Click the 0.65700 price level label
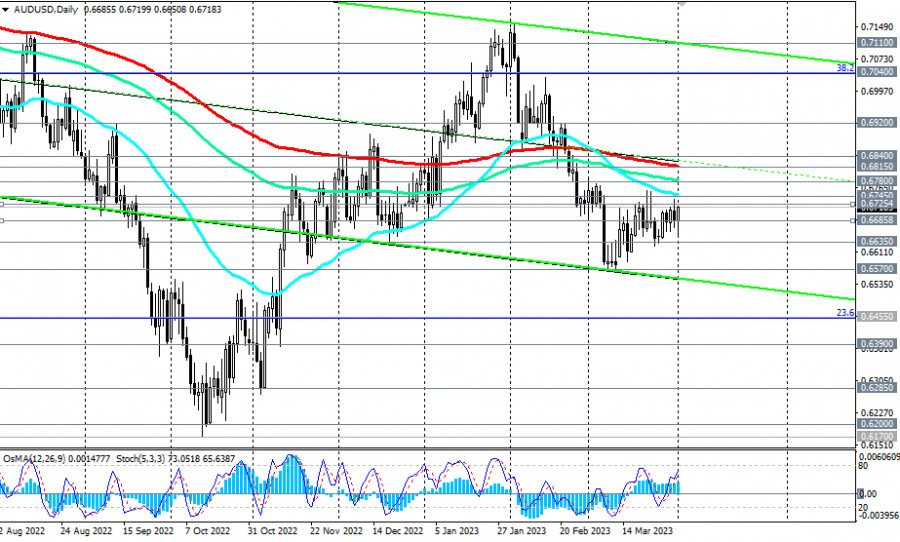 click(x=877, y=269)
